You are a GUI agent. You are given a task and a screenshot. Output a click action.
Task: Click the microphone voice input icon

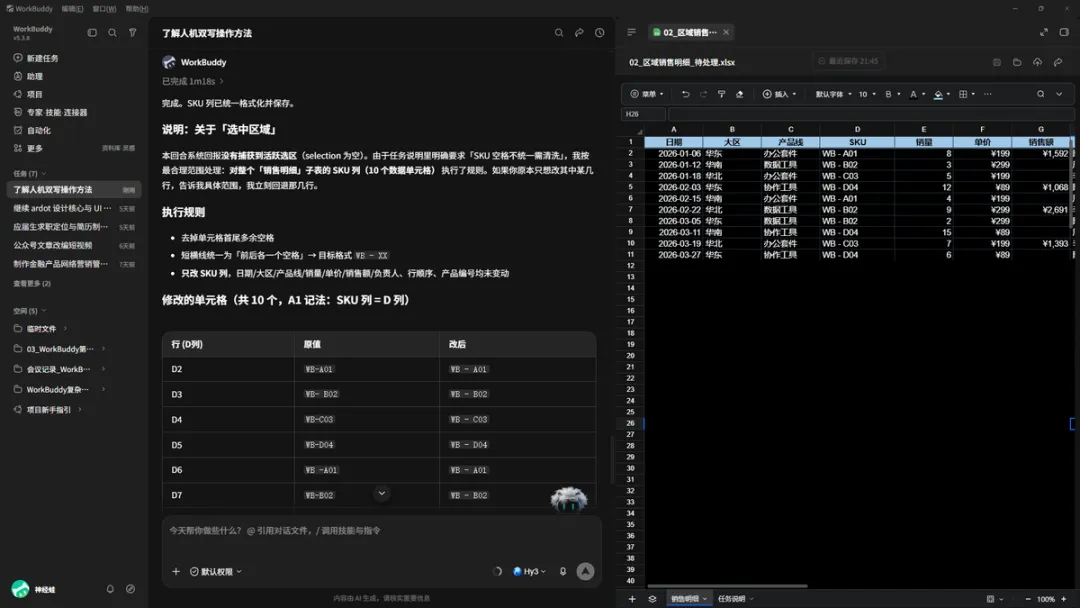(x=563, y=572)
